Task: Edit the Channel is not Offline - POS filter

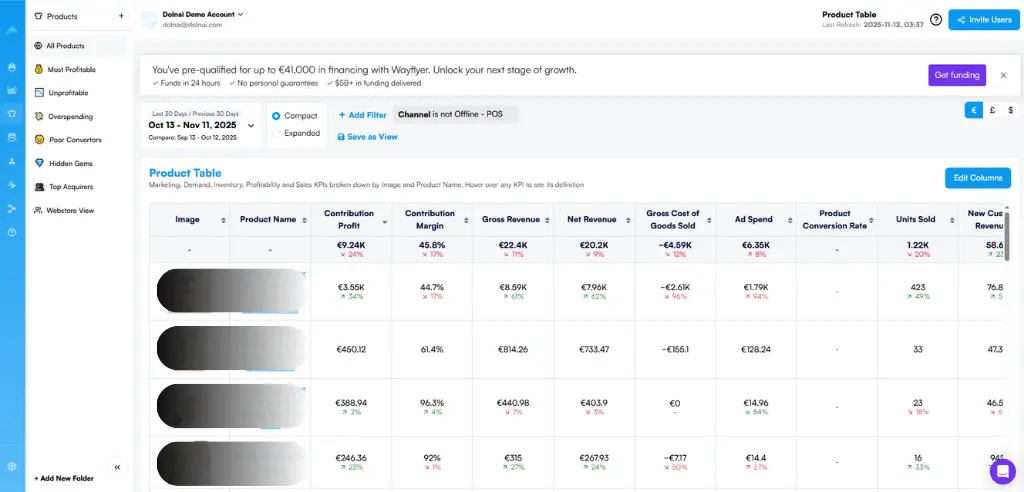Action: 456,114
